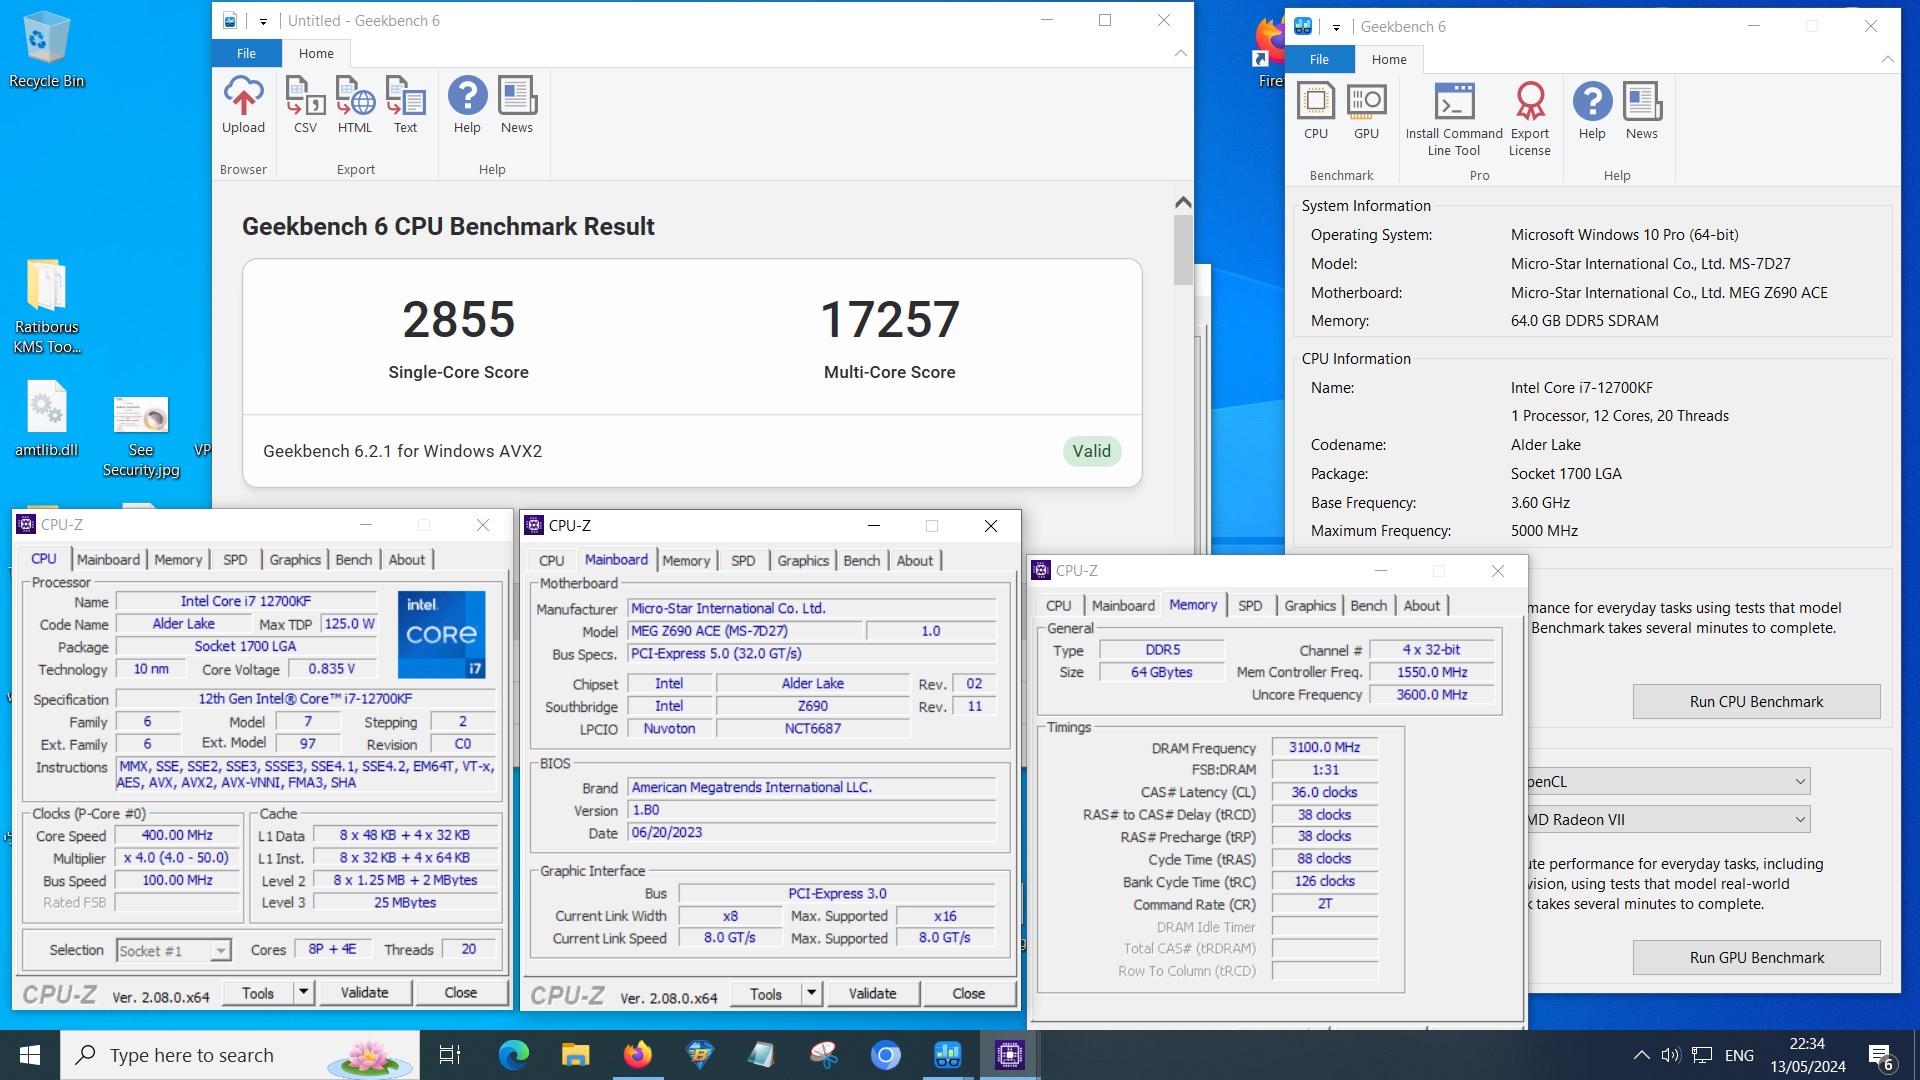Click Install Command Line Tool icon
The image size is (1920, 1080).
[1454, 119]
